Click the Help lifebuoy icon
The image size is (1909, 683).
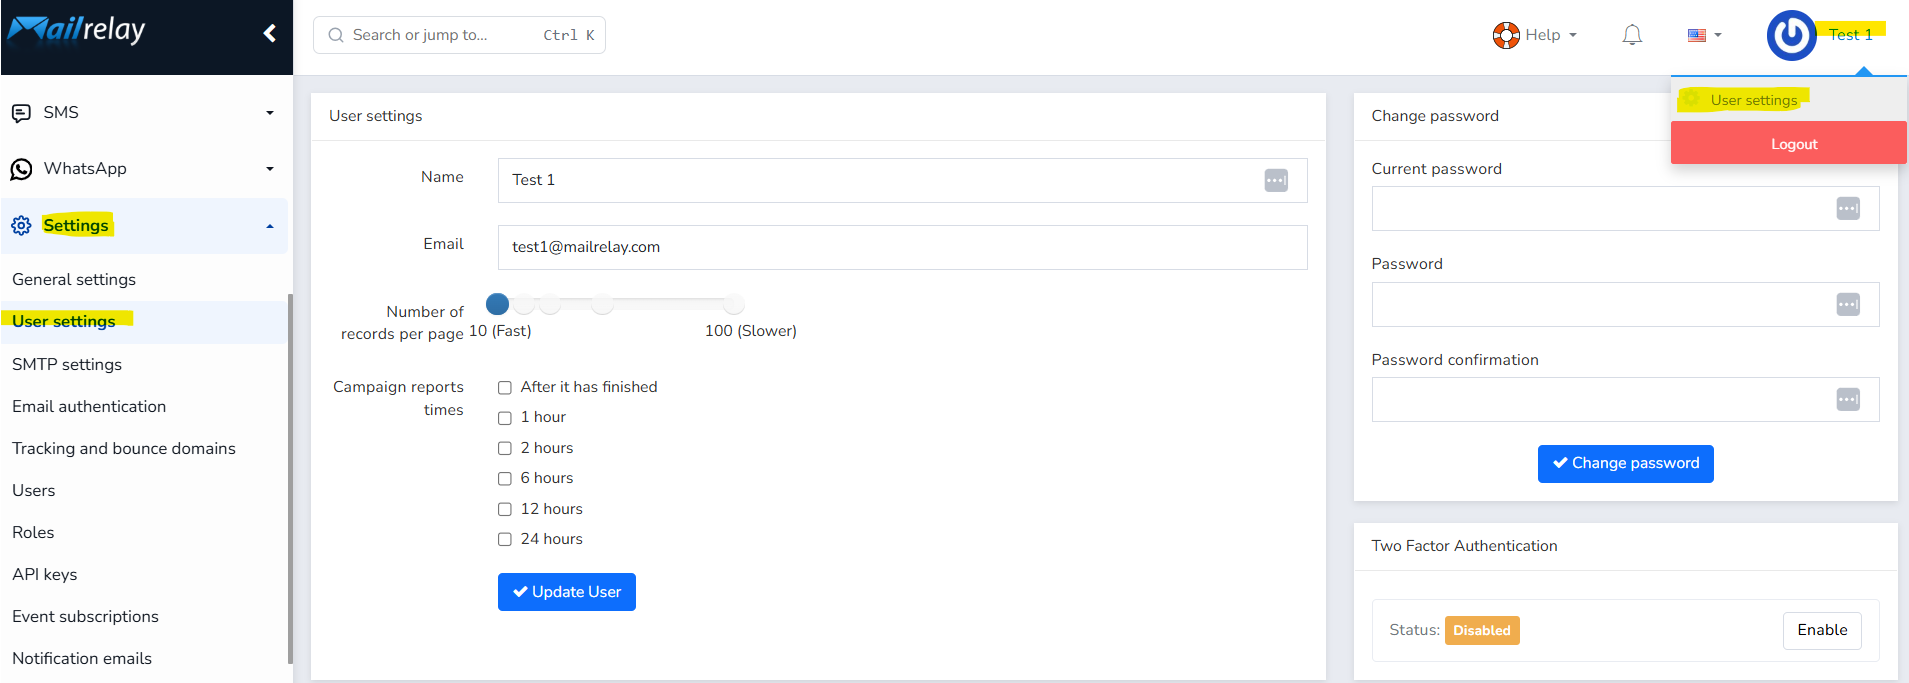(x=1506, y=35)
